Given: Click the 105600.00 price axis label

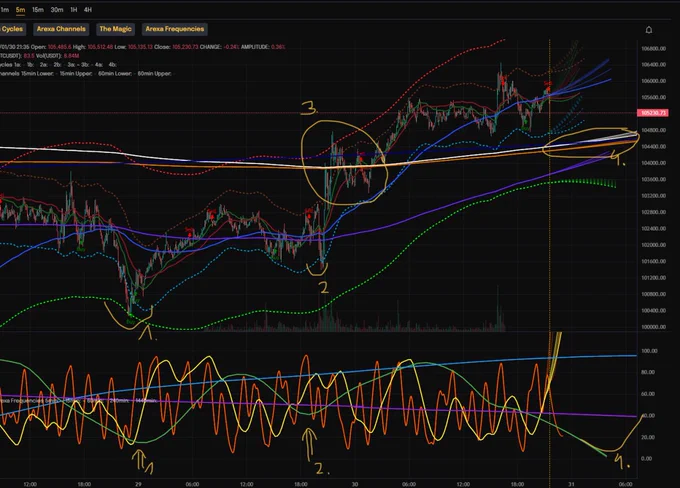Looking at the screenshot, I should coord(654,98).
